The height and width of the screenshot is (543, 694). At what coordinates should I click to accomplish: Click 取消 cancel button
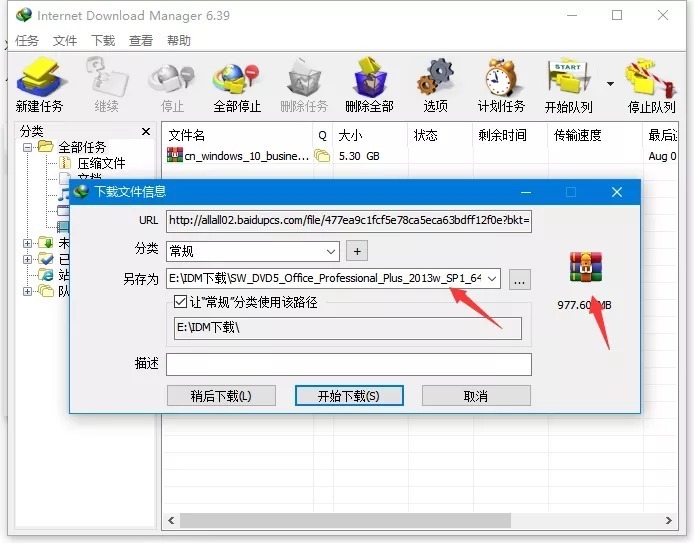pos(476,396)
